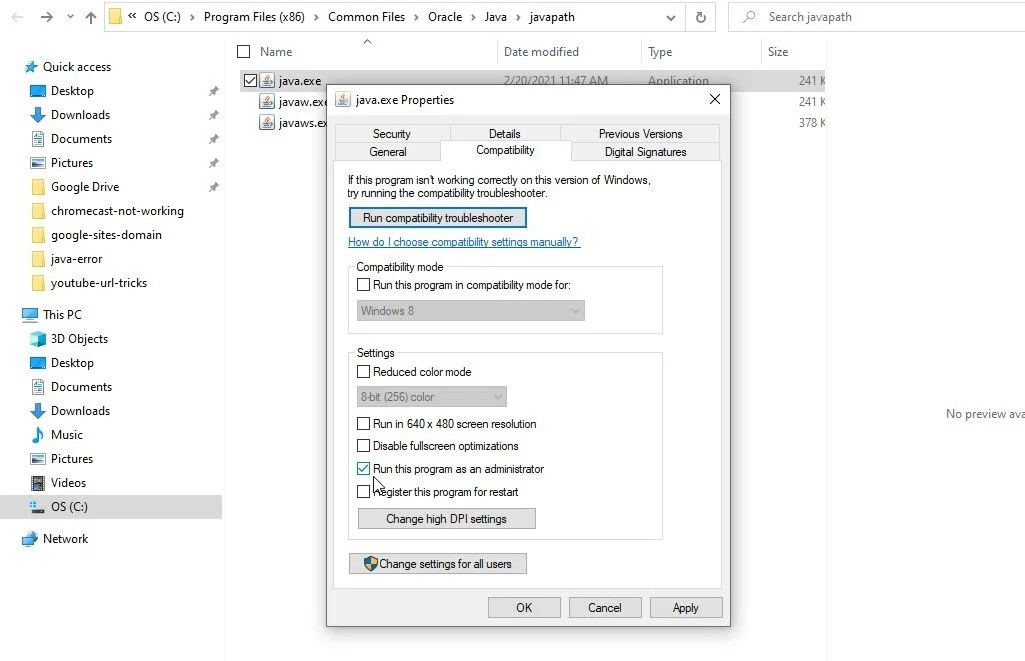Open the compatibility settings help link

coord(463,241)
